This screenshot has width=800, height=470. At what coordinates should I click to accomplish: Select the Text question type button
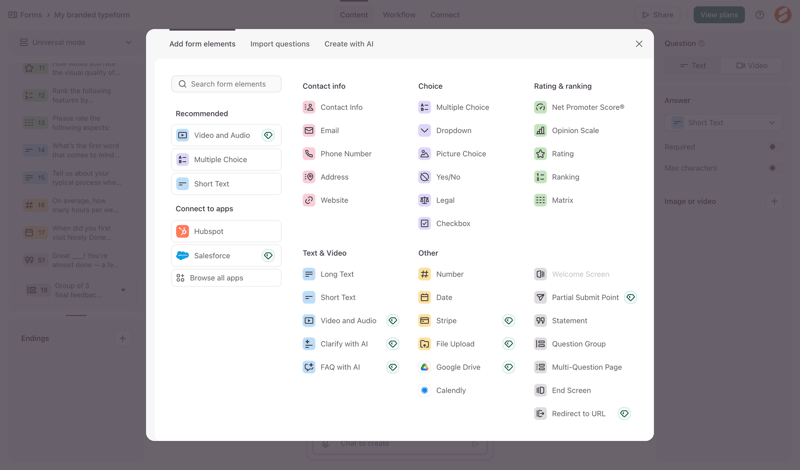pos(693,65)
